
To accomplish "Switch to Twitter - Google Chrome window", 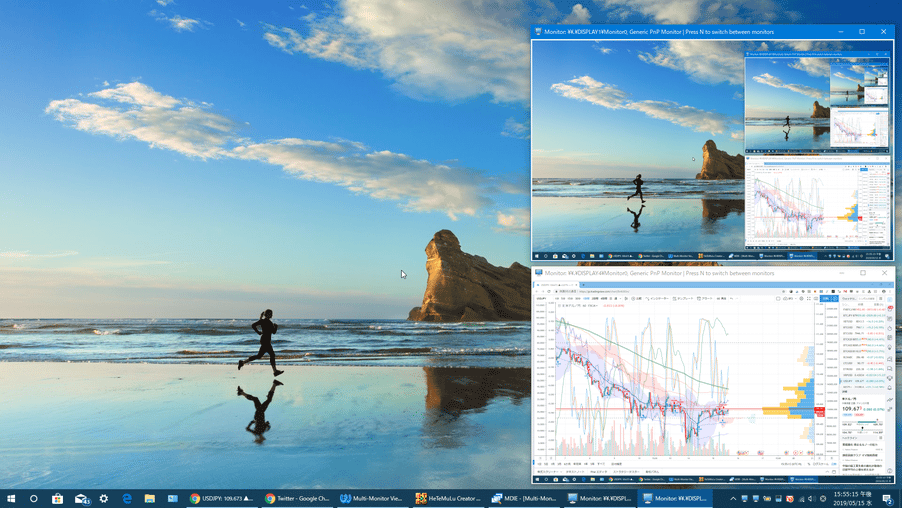I will (x=297, y=498).
